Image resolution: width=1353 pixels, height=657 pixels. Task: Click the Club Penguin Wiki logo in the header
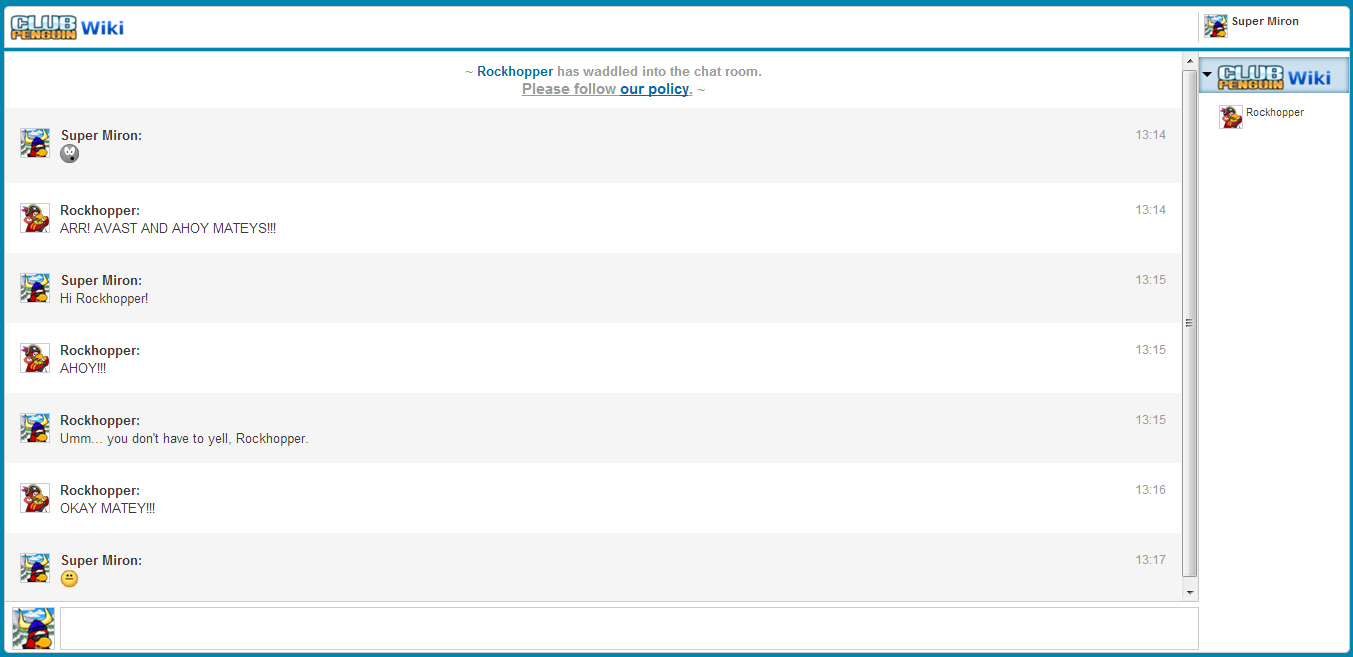66,26
